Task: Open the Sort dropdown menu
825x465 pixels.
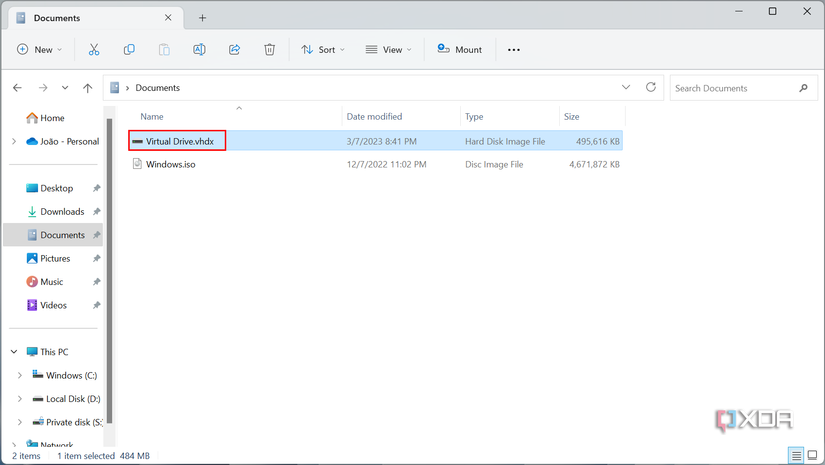Action: [323, 49]
